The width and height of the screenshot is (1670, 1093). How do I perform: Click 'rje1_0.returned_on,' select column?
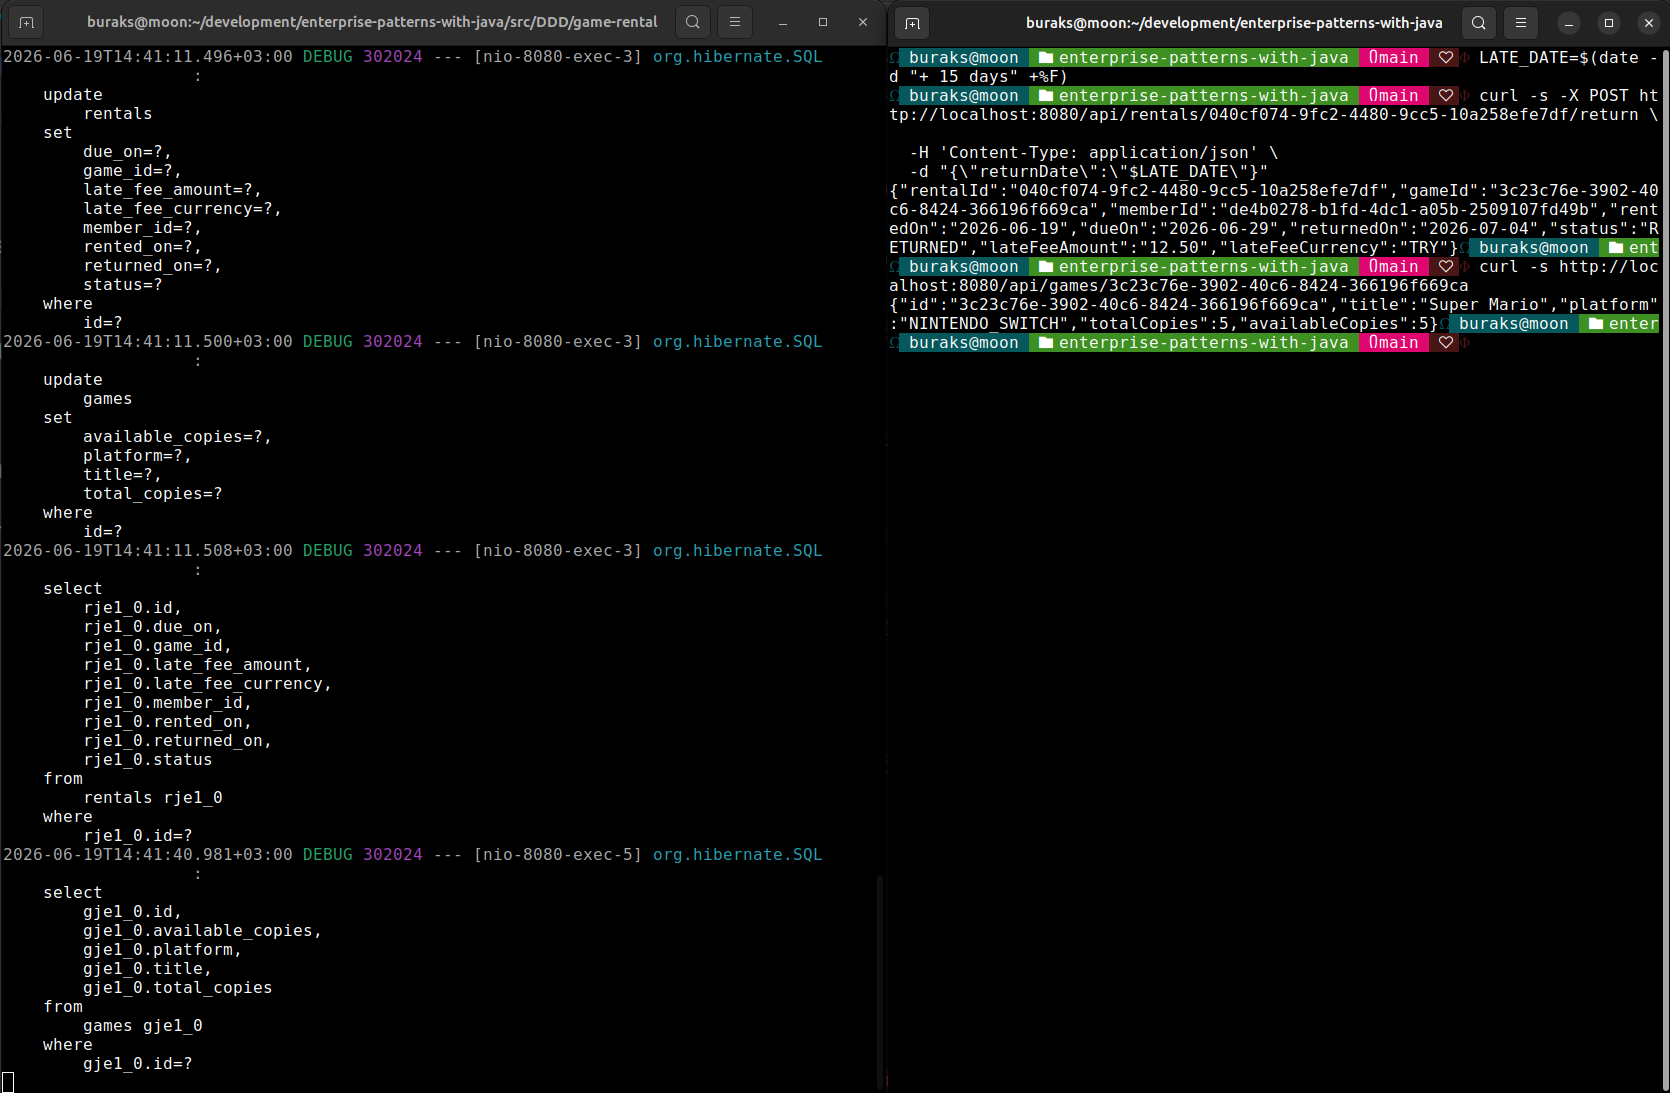pyautogui.click(x=177, y=741)
